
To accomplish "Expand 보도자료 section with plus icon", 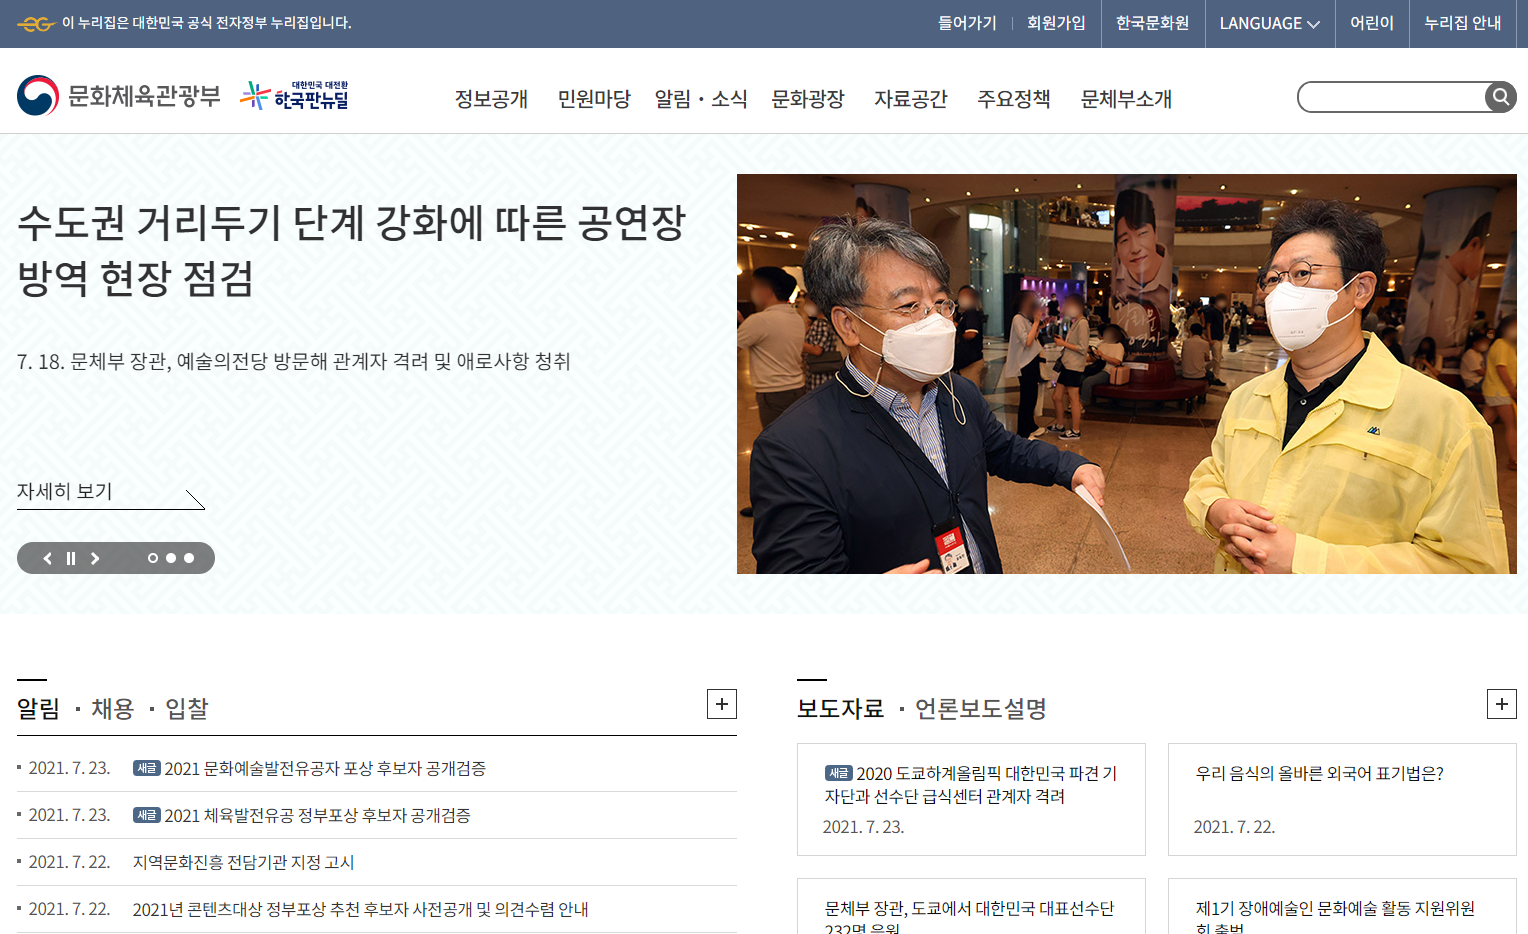I will click(x=1502, y=704).
